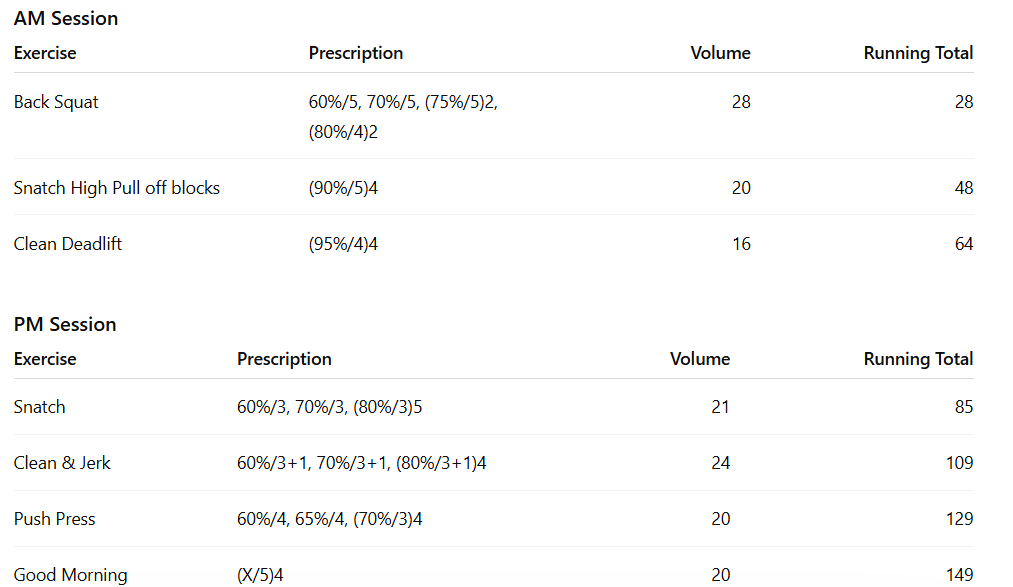Select the Back Squat exercise cell
1013x587 pixels.
(x=56, y=102)
